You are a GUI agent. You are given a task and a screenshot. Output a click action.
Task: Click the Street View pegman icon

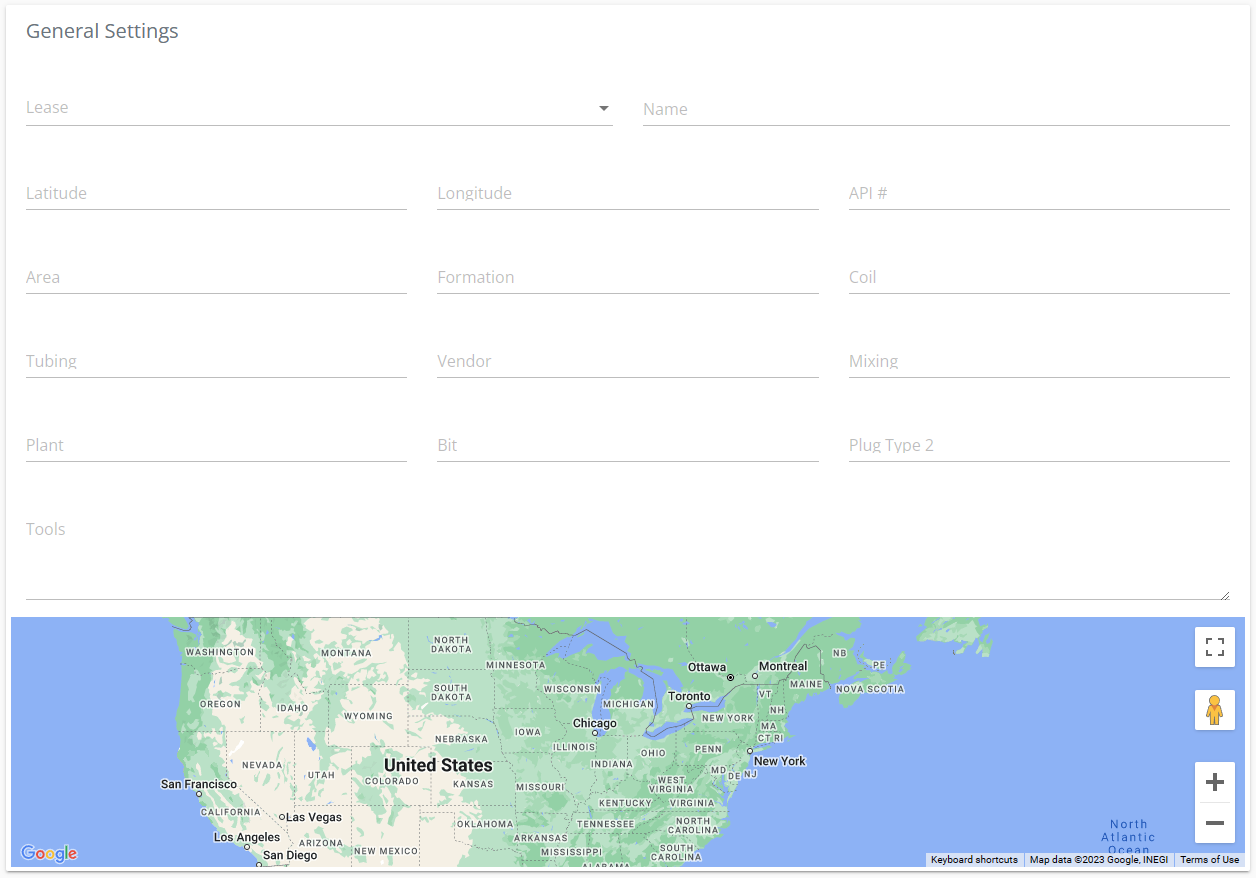(1215, 710)
